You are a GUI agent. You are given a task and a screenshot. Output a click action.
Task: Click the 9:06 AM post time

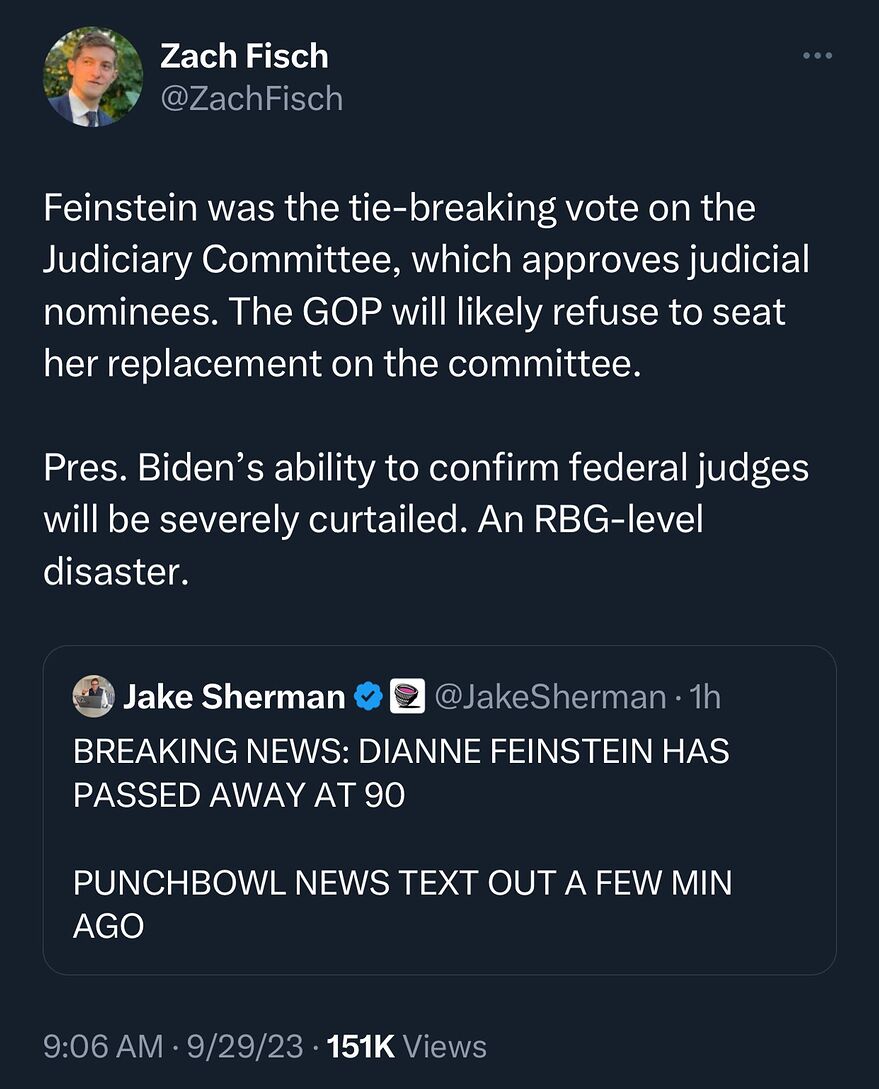click(x=103, y=1046)
